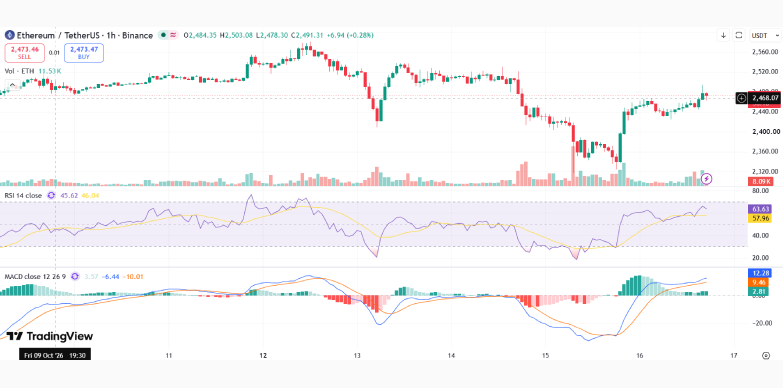This screenshot has width=783, height=388.
Task: Click the blue 12.28 MACD scale label
Action: 760,273
